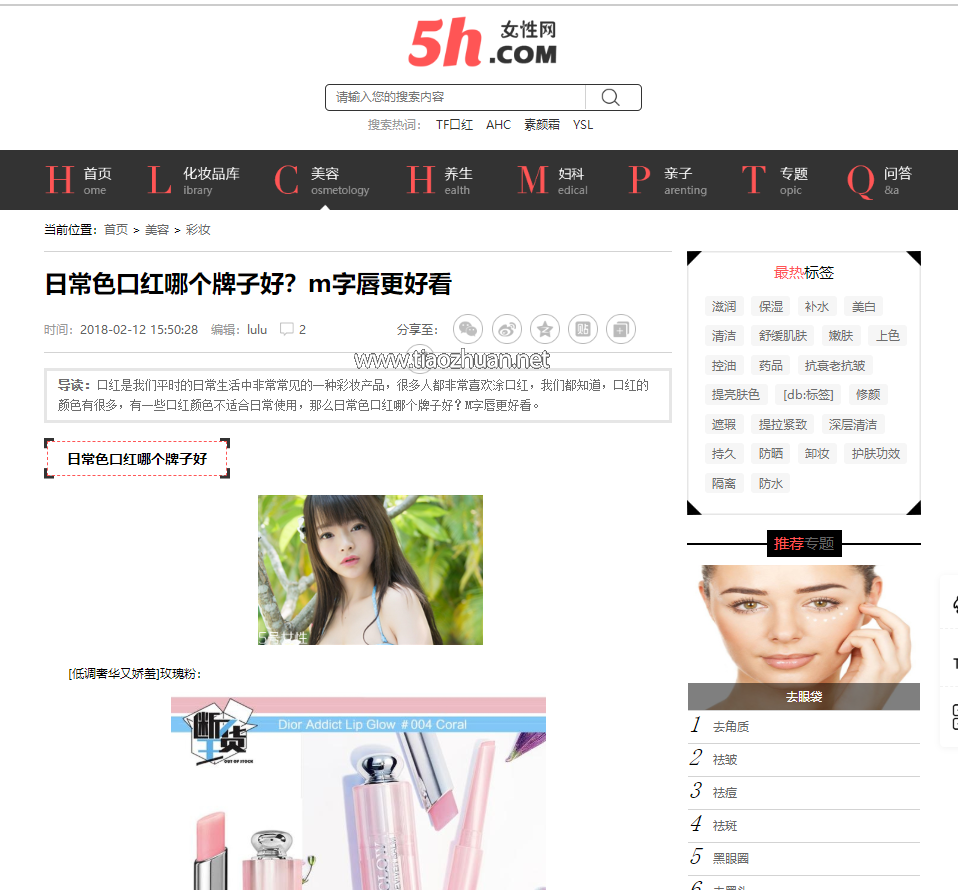Open 亲子 Parenting navigation item
This screenshot has width=958, height=890.
point(668,180)
